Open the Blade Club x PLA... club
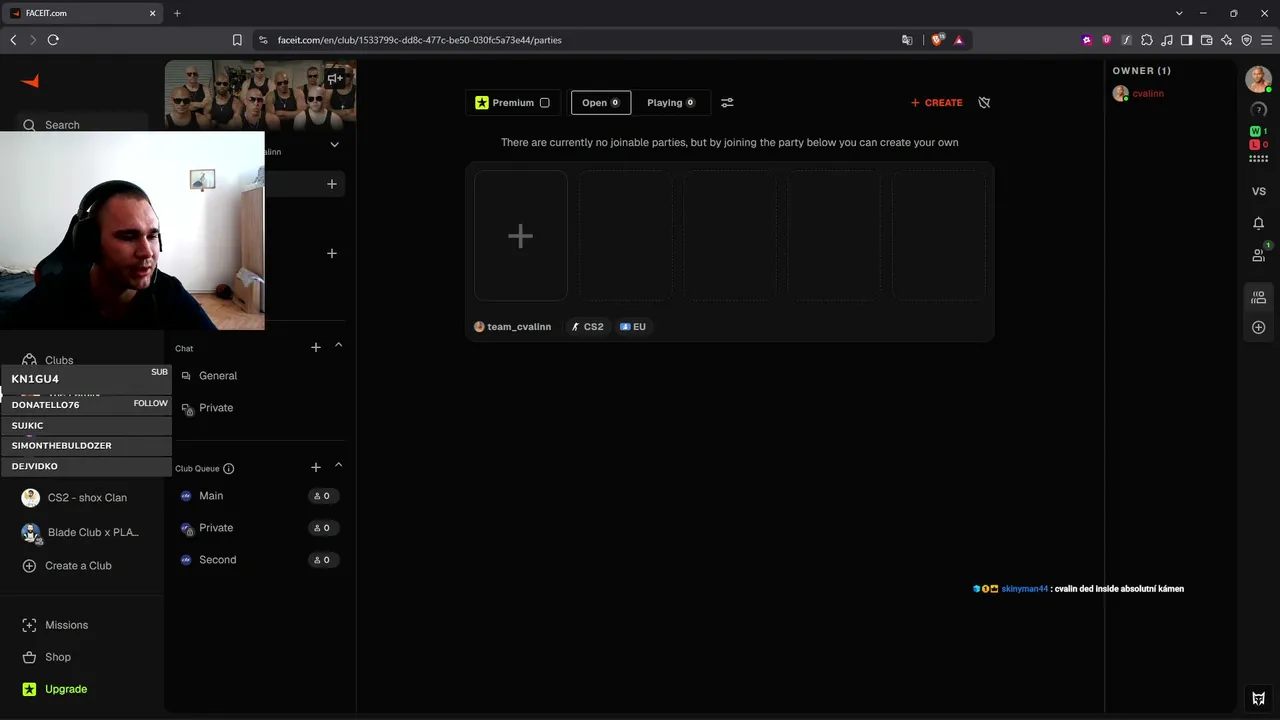 81,533
